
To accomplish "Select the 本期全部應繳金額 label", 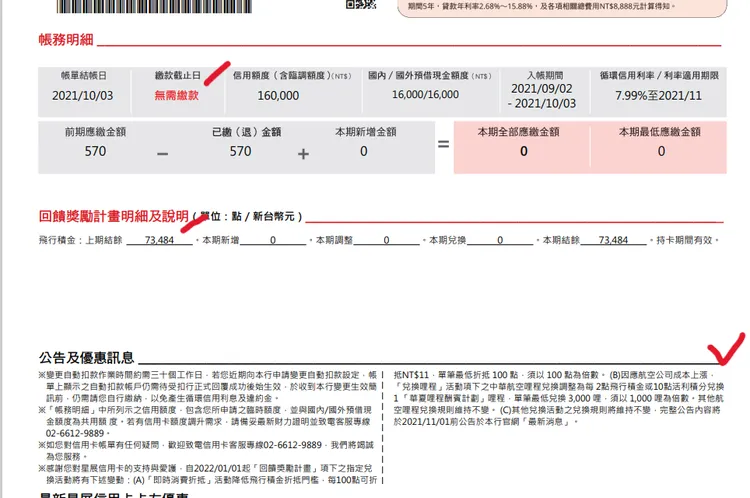I will (518, 132).
